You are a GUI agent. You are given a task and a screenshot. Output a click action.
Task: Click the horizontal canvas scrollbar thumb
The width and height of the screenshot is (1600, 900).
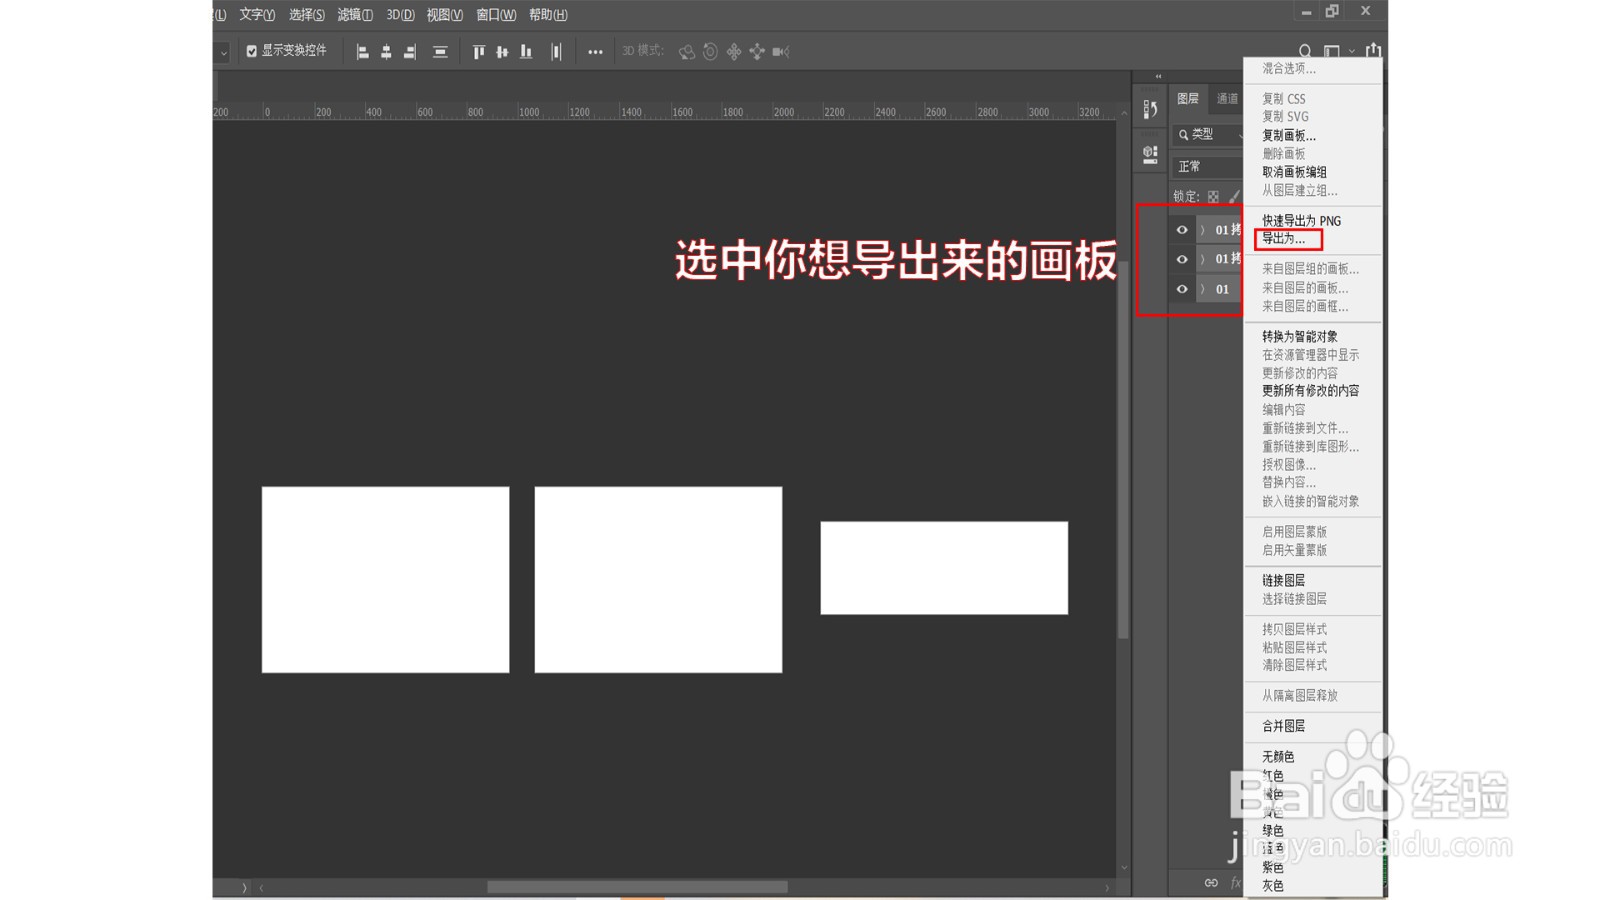[637, 887]
